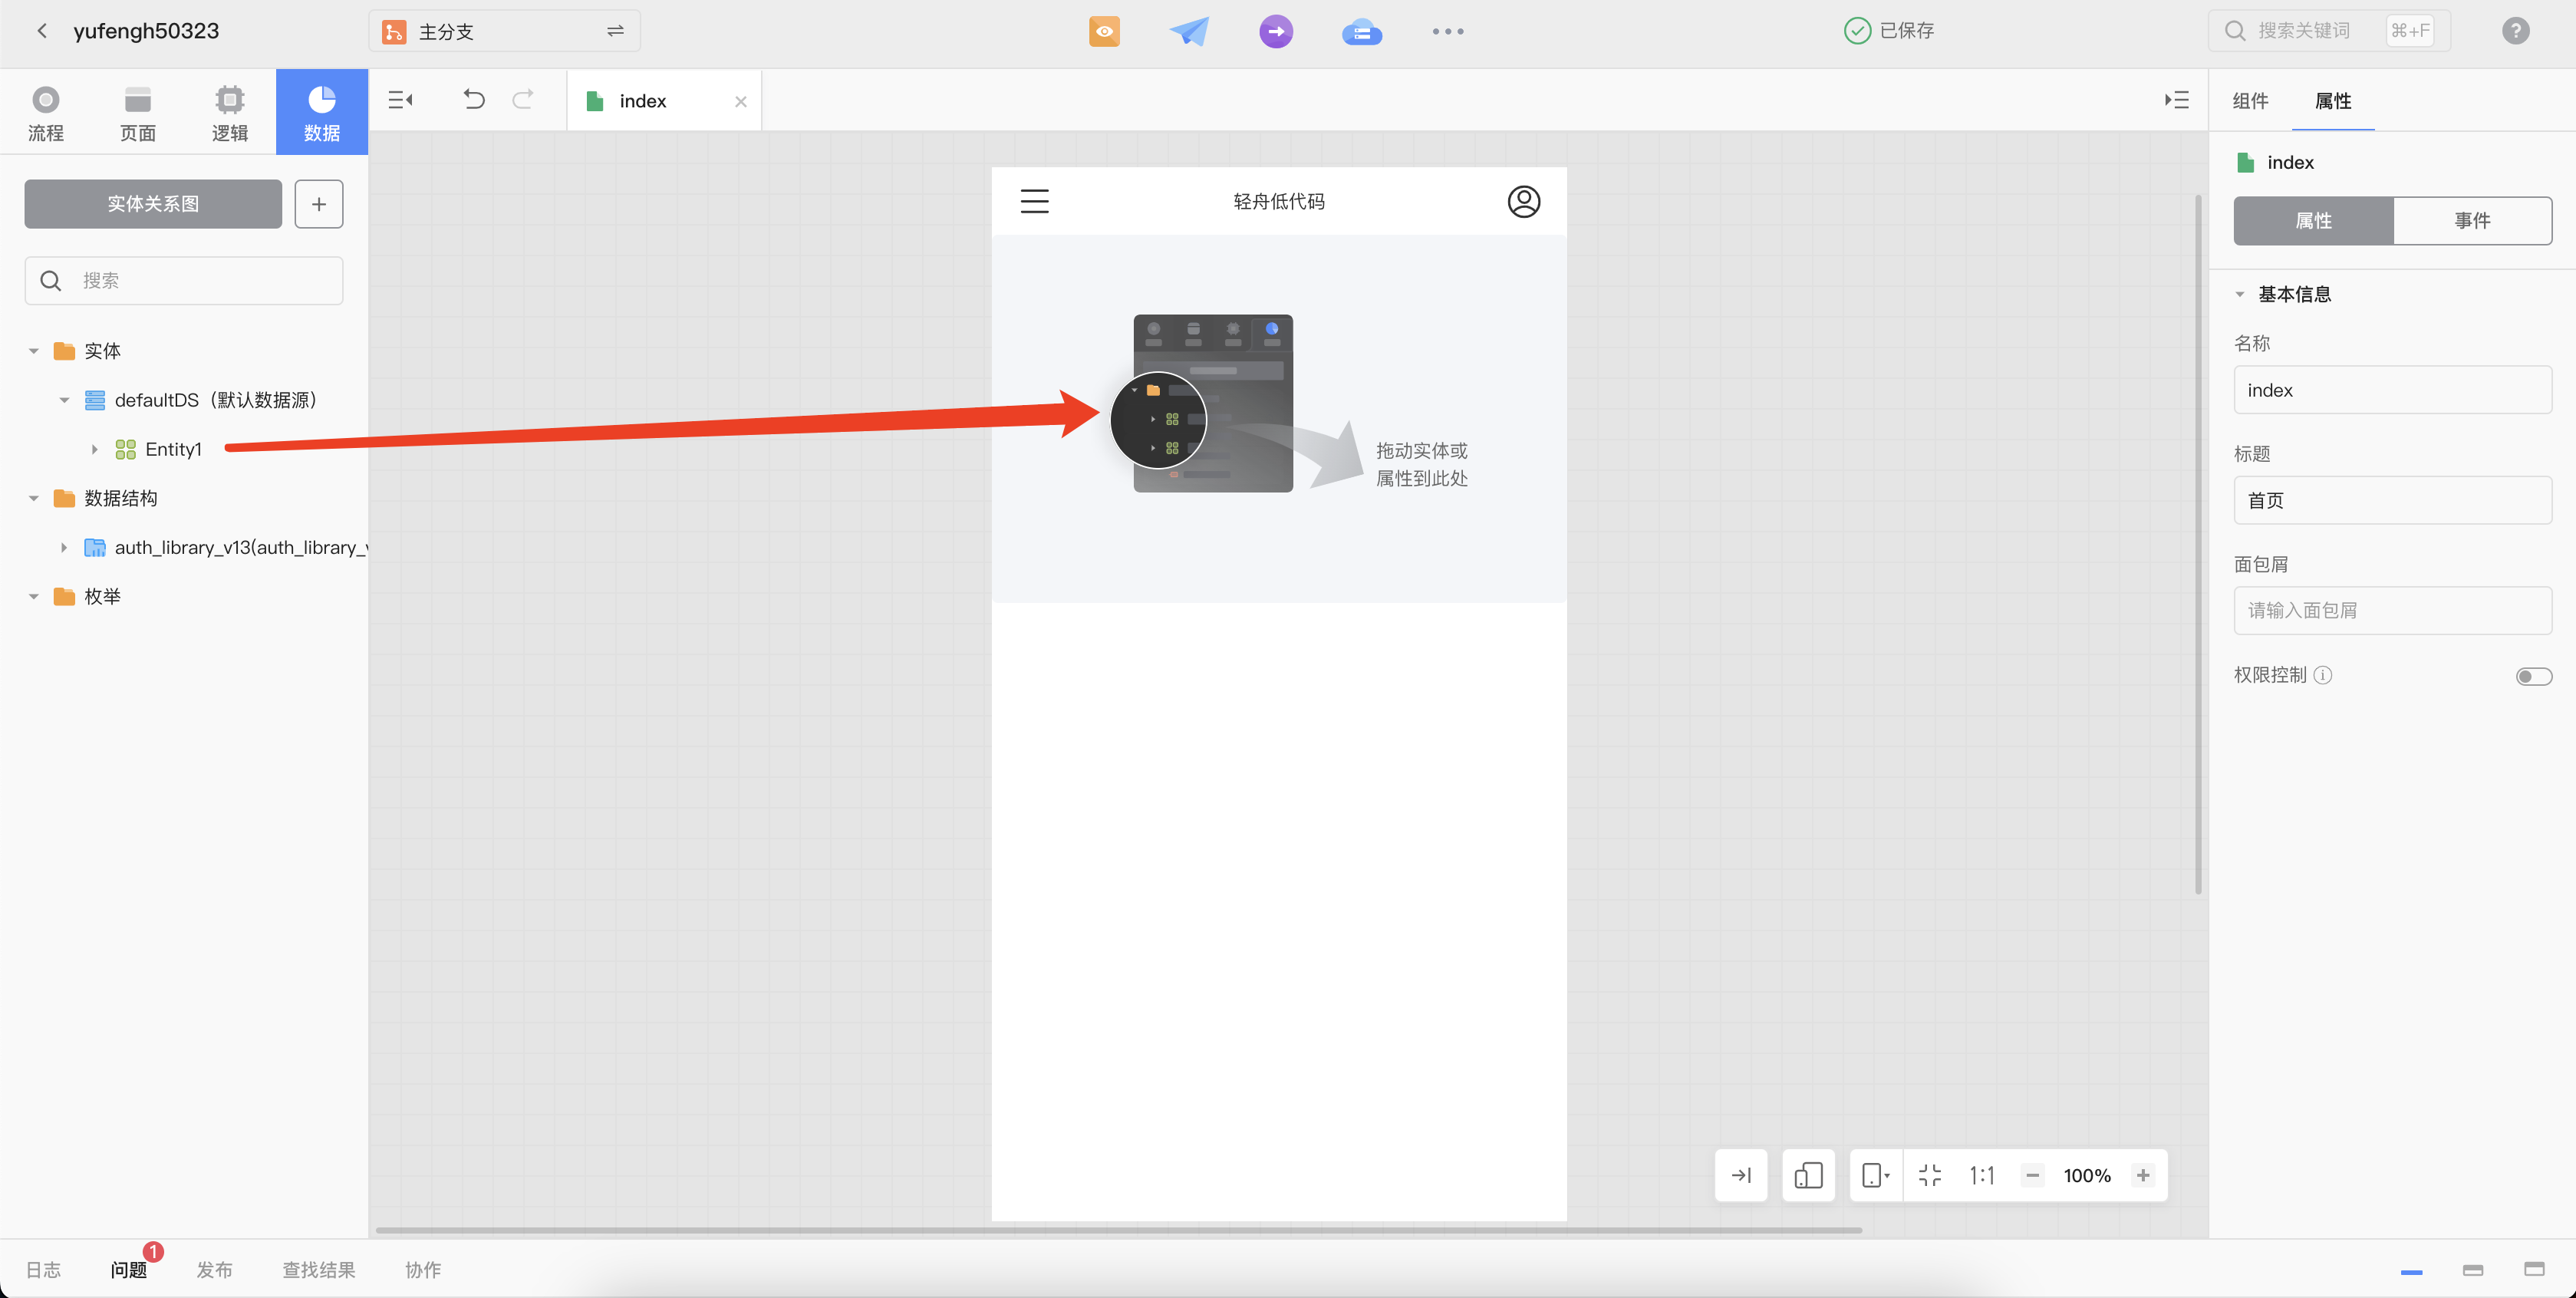This screenshot has width=2576, height=1298.
Task: Click the user avatar icon in preview
Action: pos(1523,201)
